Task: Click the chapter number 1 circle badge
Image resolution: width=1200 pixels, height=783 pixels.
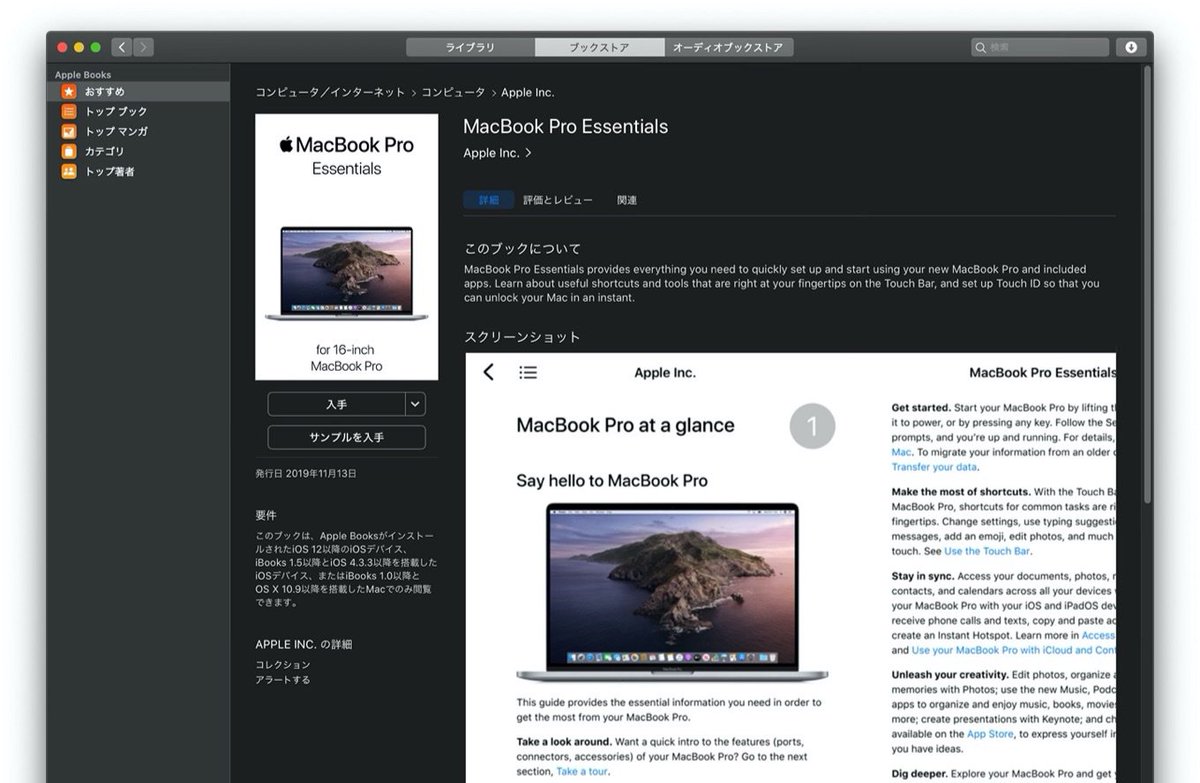Action: pos(812,427)
